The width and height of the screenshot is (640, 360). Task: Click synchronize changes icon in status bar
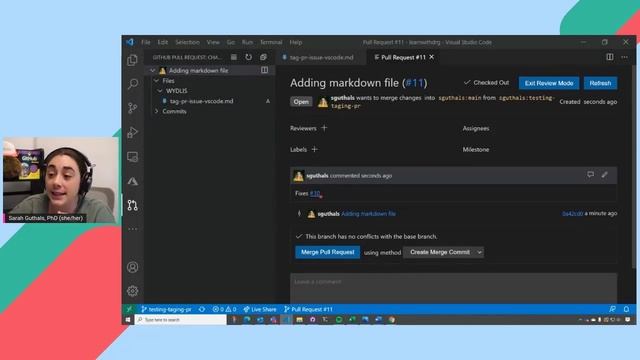[202, 309]
